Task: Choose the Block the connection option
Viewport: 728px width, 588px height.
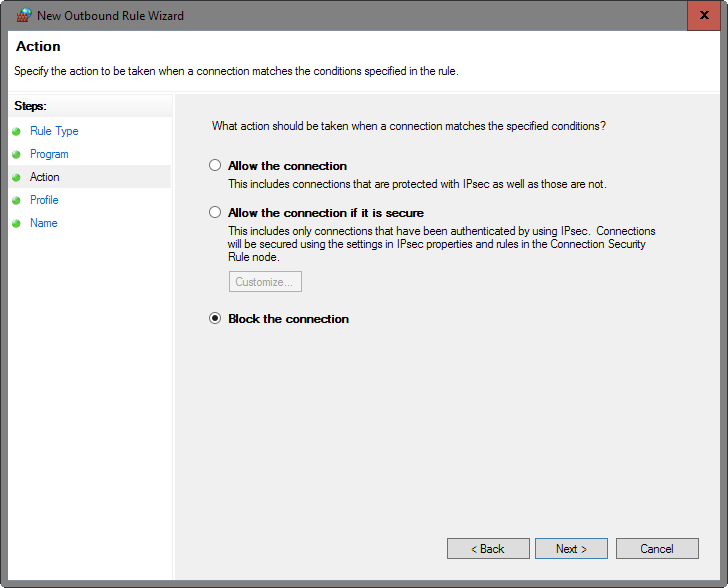Action: [x=214, y=318]
